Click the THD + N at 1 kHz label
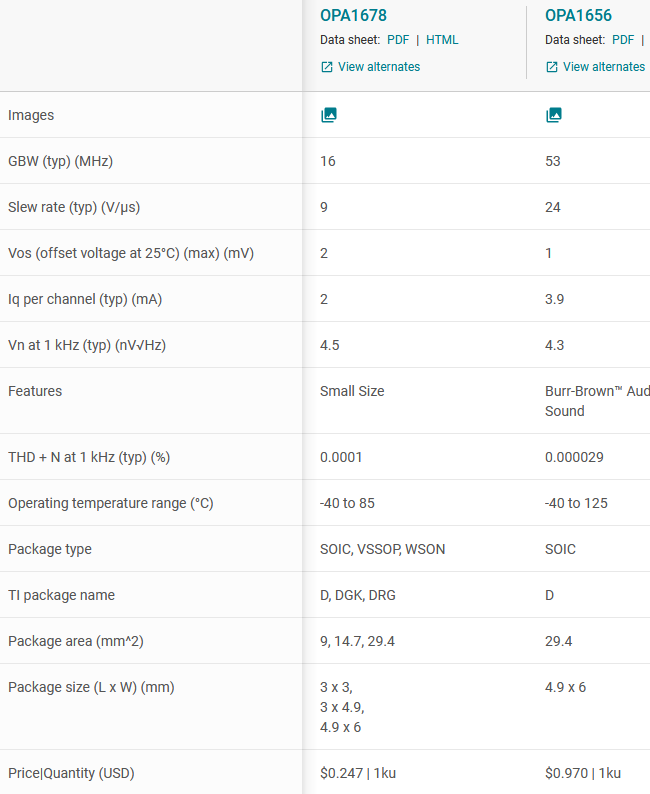This screenshot has height=794, width=650. tap(89, 457)
